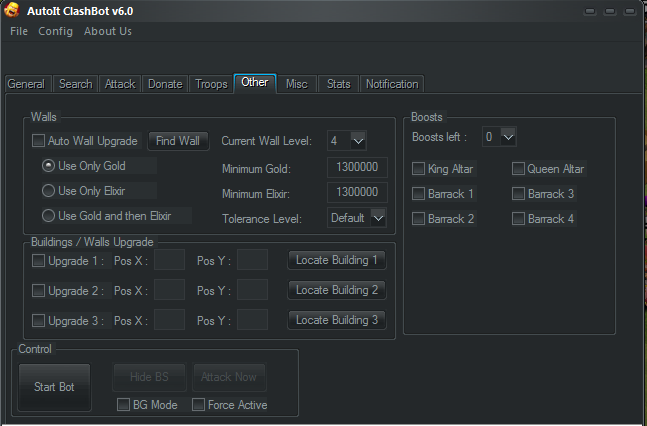Click the Find Wall button
Viewport: 647px width, 426px height.
coord(178,141)
